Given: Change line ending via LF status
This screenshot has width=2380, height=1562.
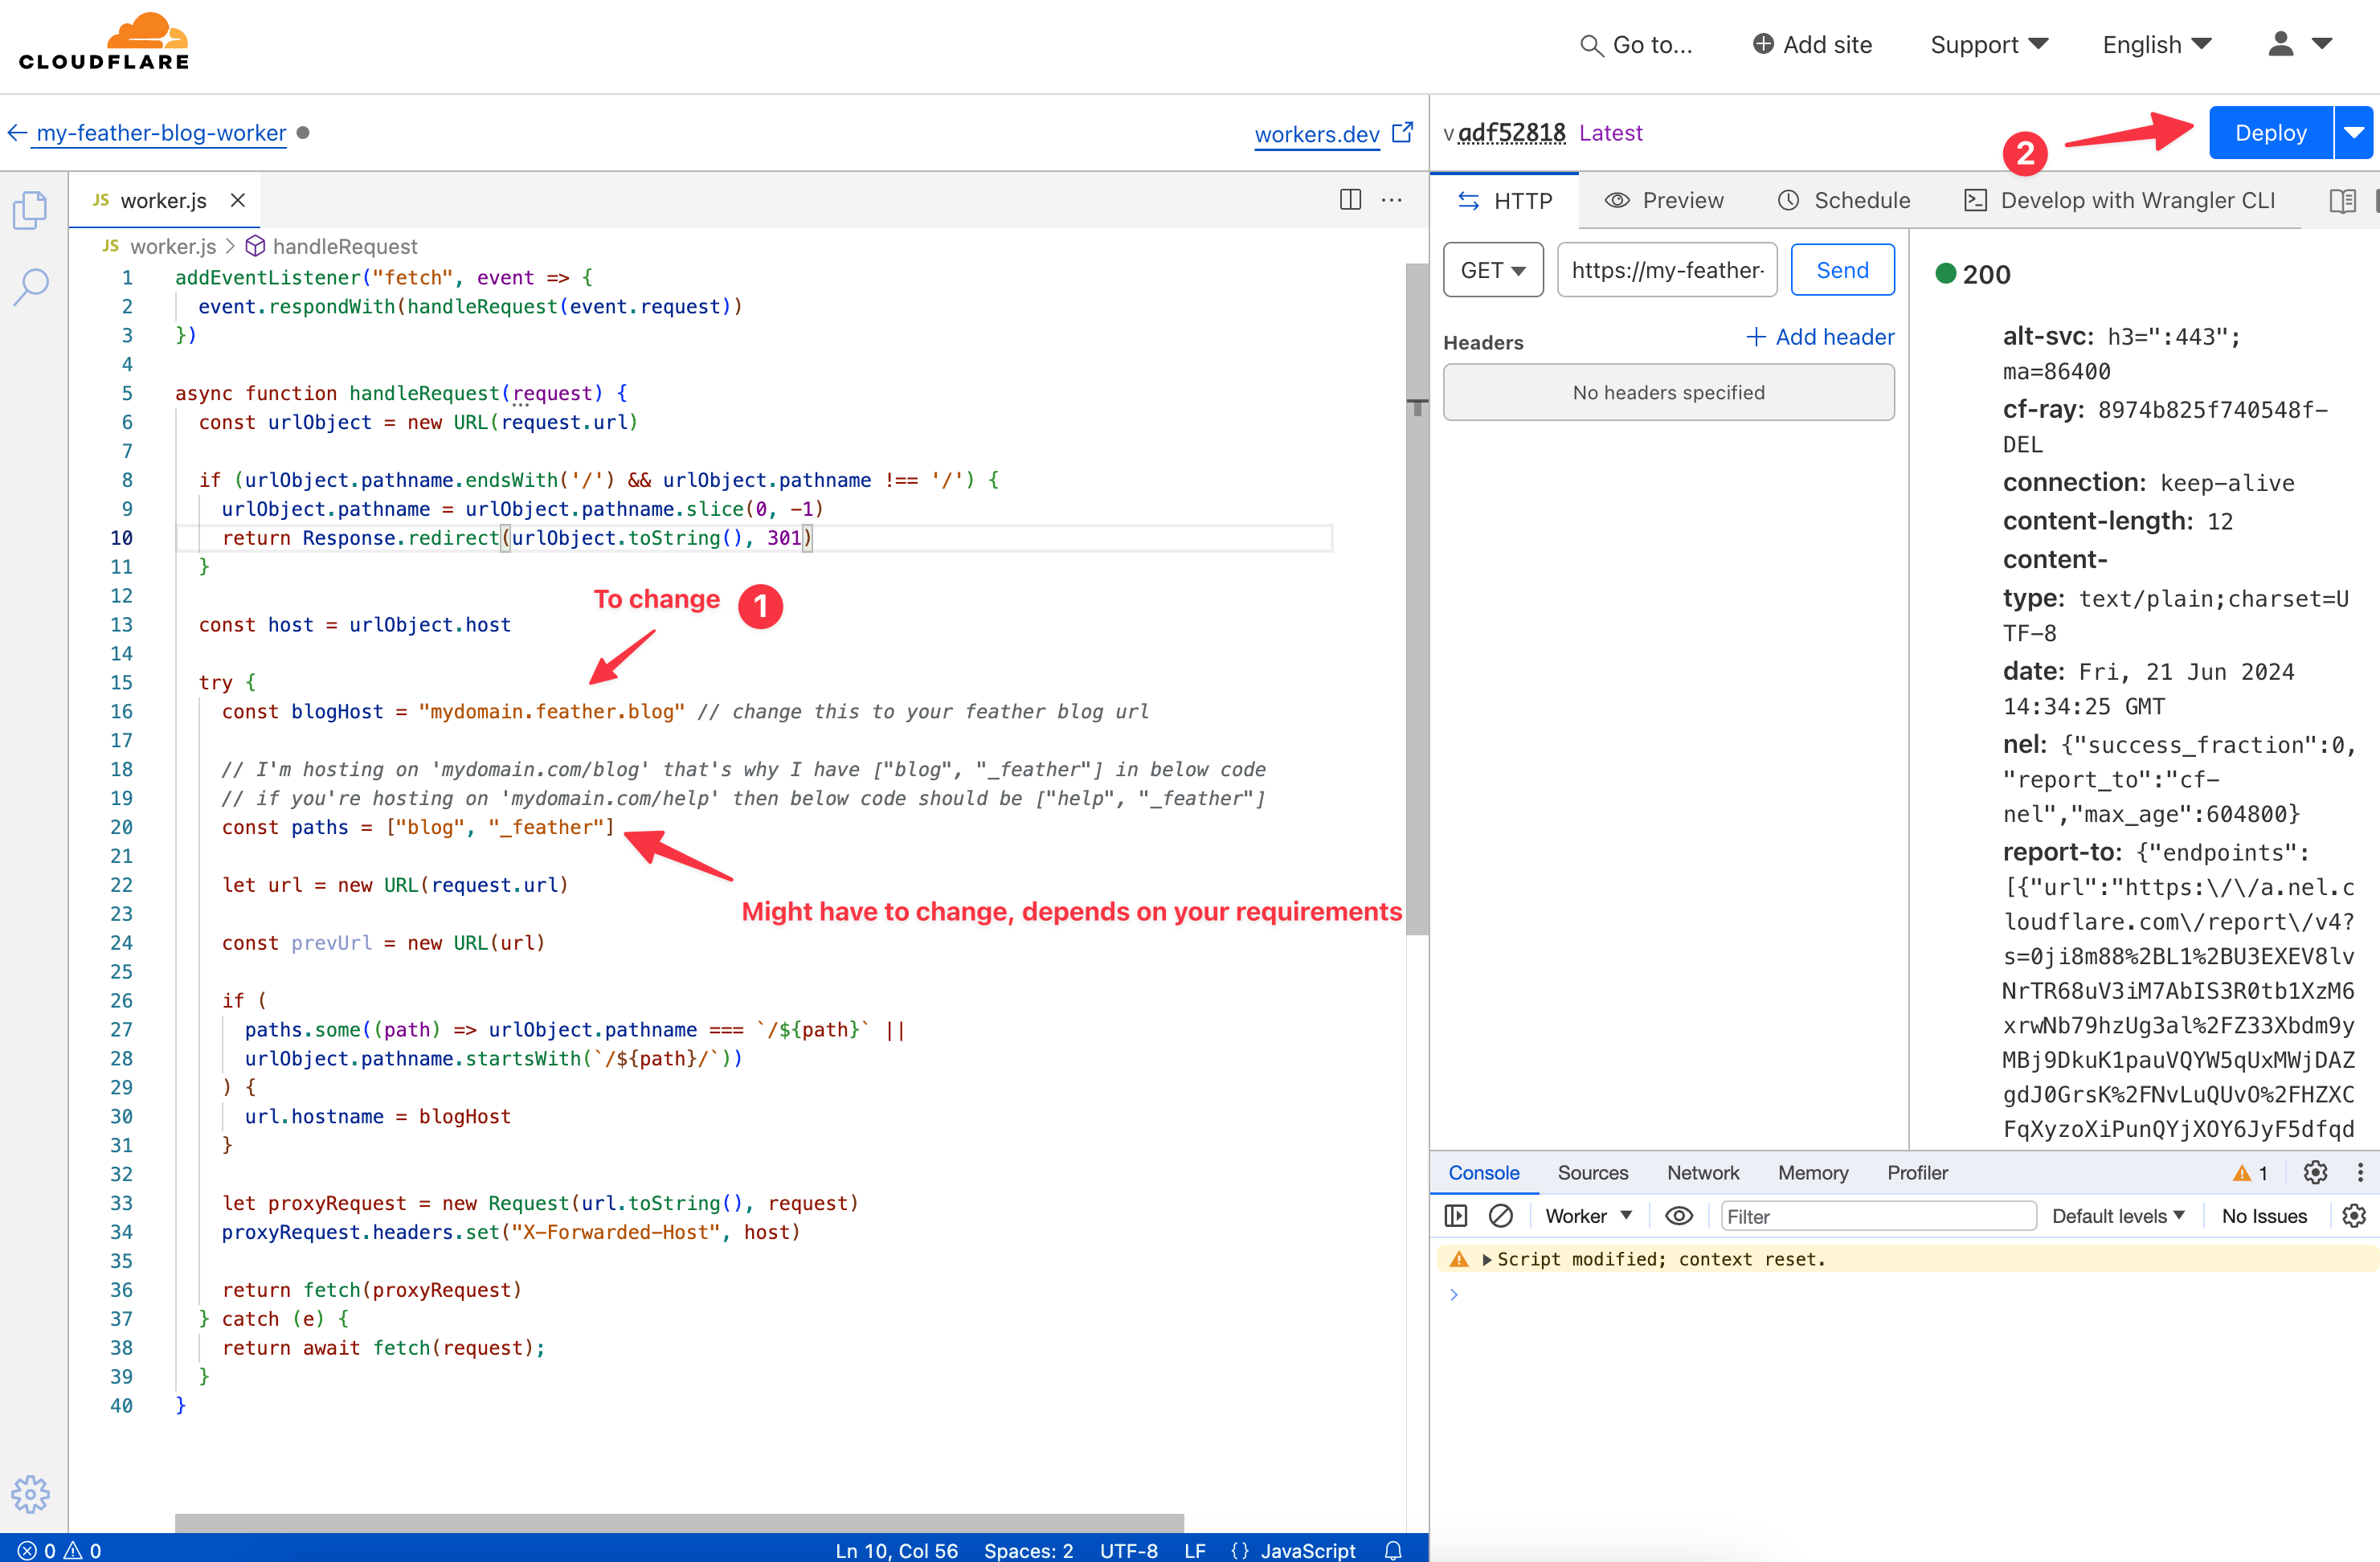Looking at the screenshot, I should coord(1194,1550).
